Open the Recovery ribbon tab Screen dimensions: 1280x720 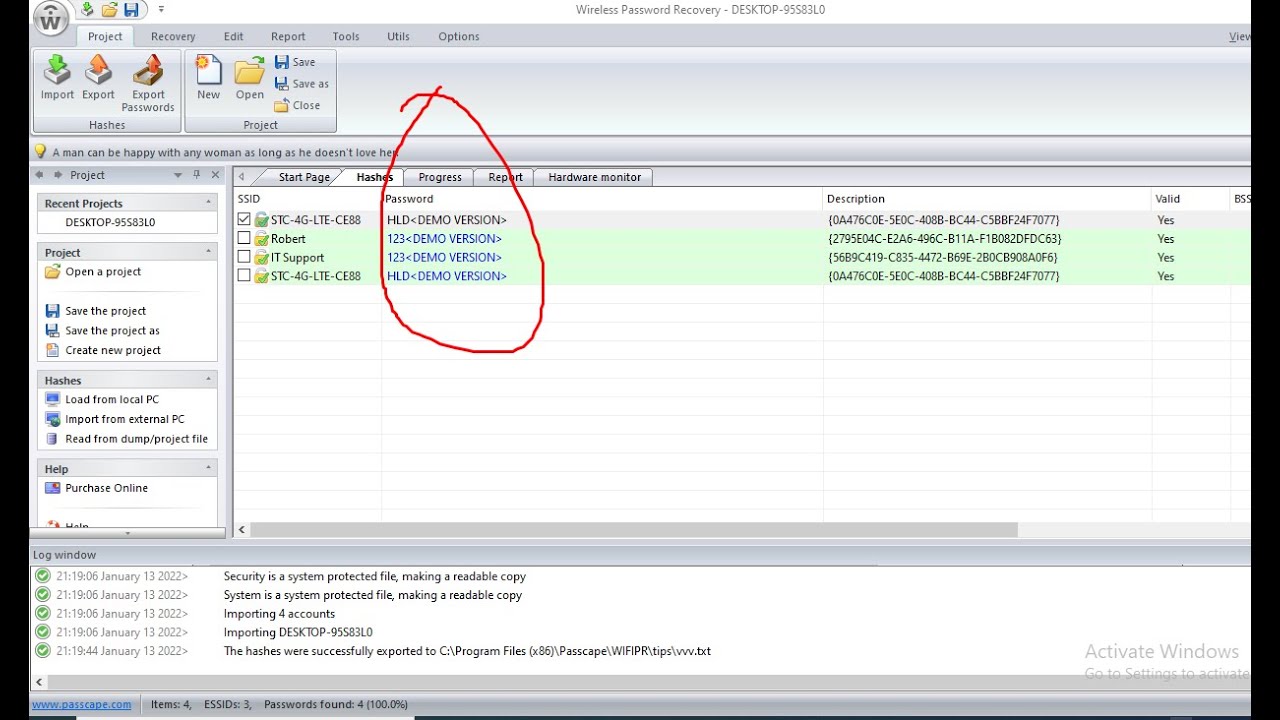click(x=173, y=36)
